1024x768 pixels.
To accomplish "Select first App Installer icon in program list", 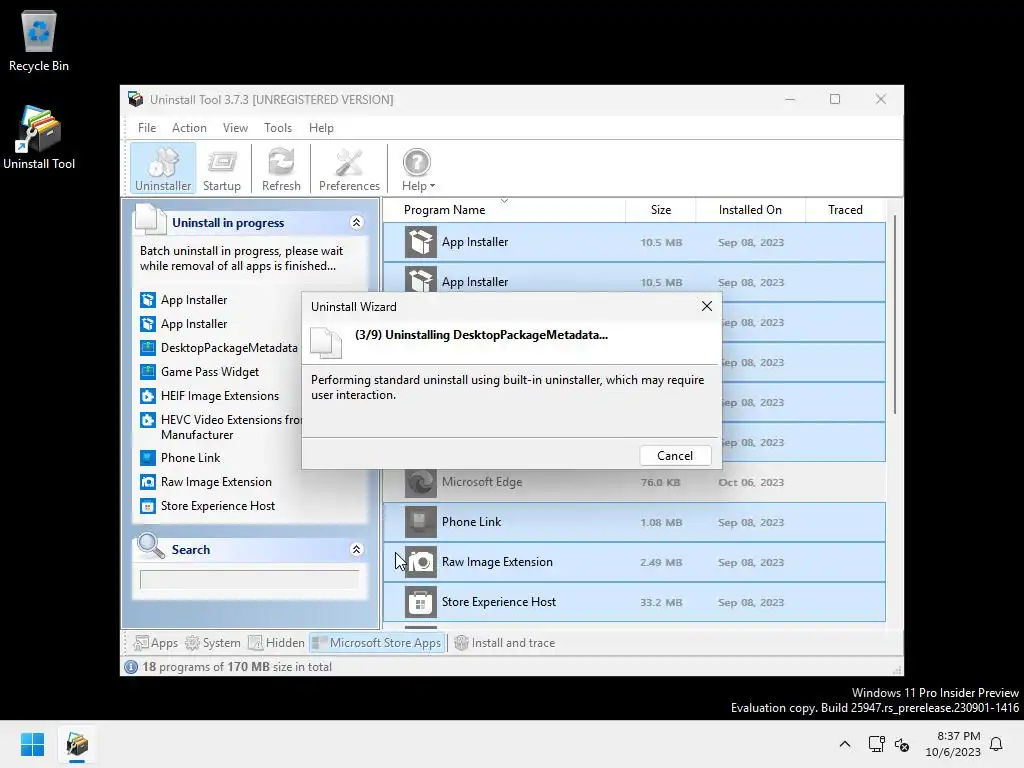I will 421,242.
